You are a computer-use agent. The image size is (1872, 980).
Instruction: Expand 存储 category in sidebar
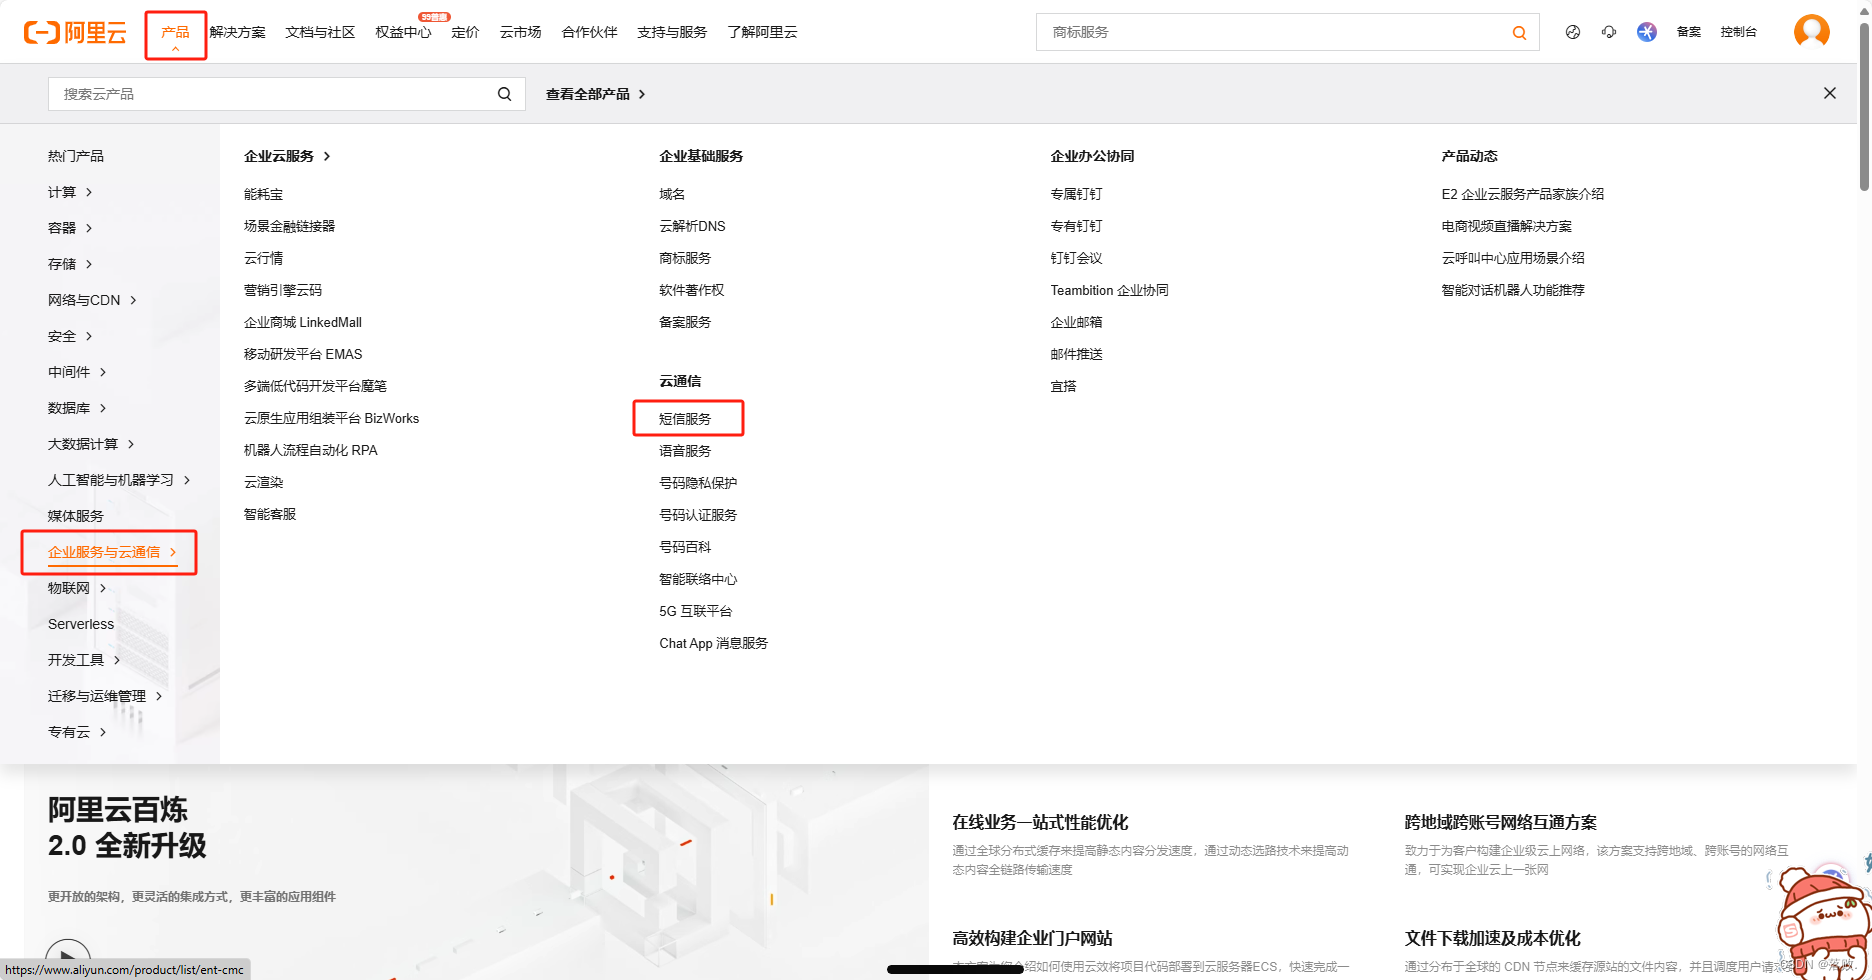(x=70, y=264)
